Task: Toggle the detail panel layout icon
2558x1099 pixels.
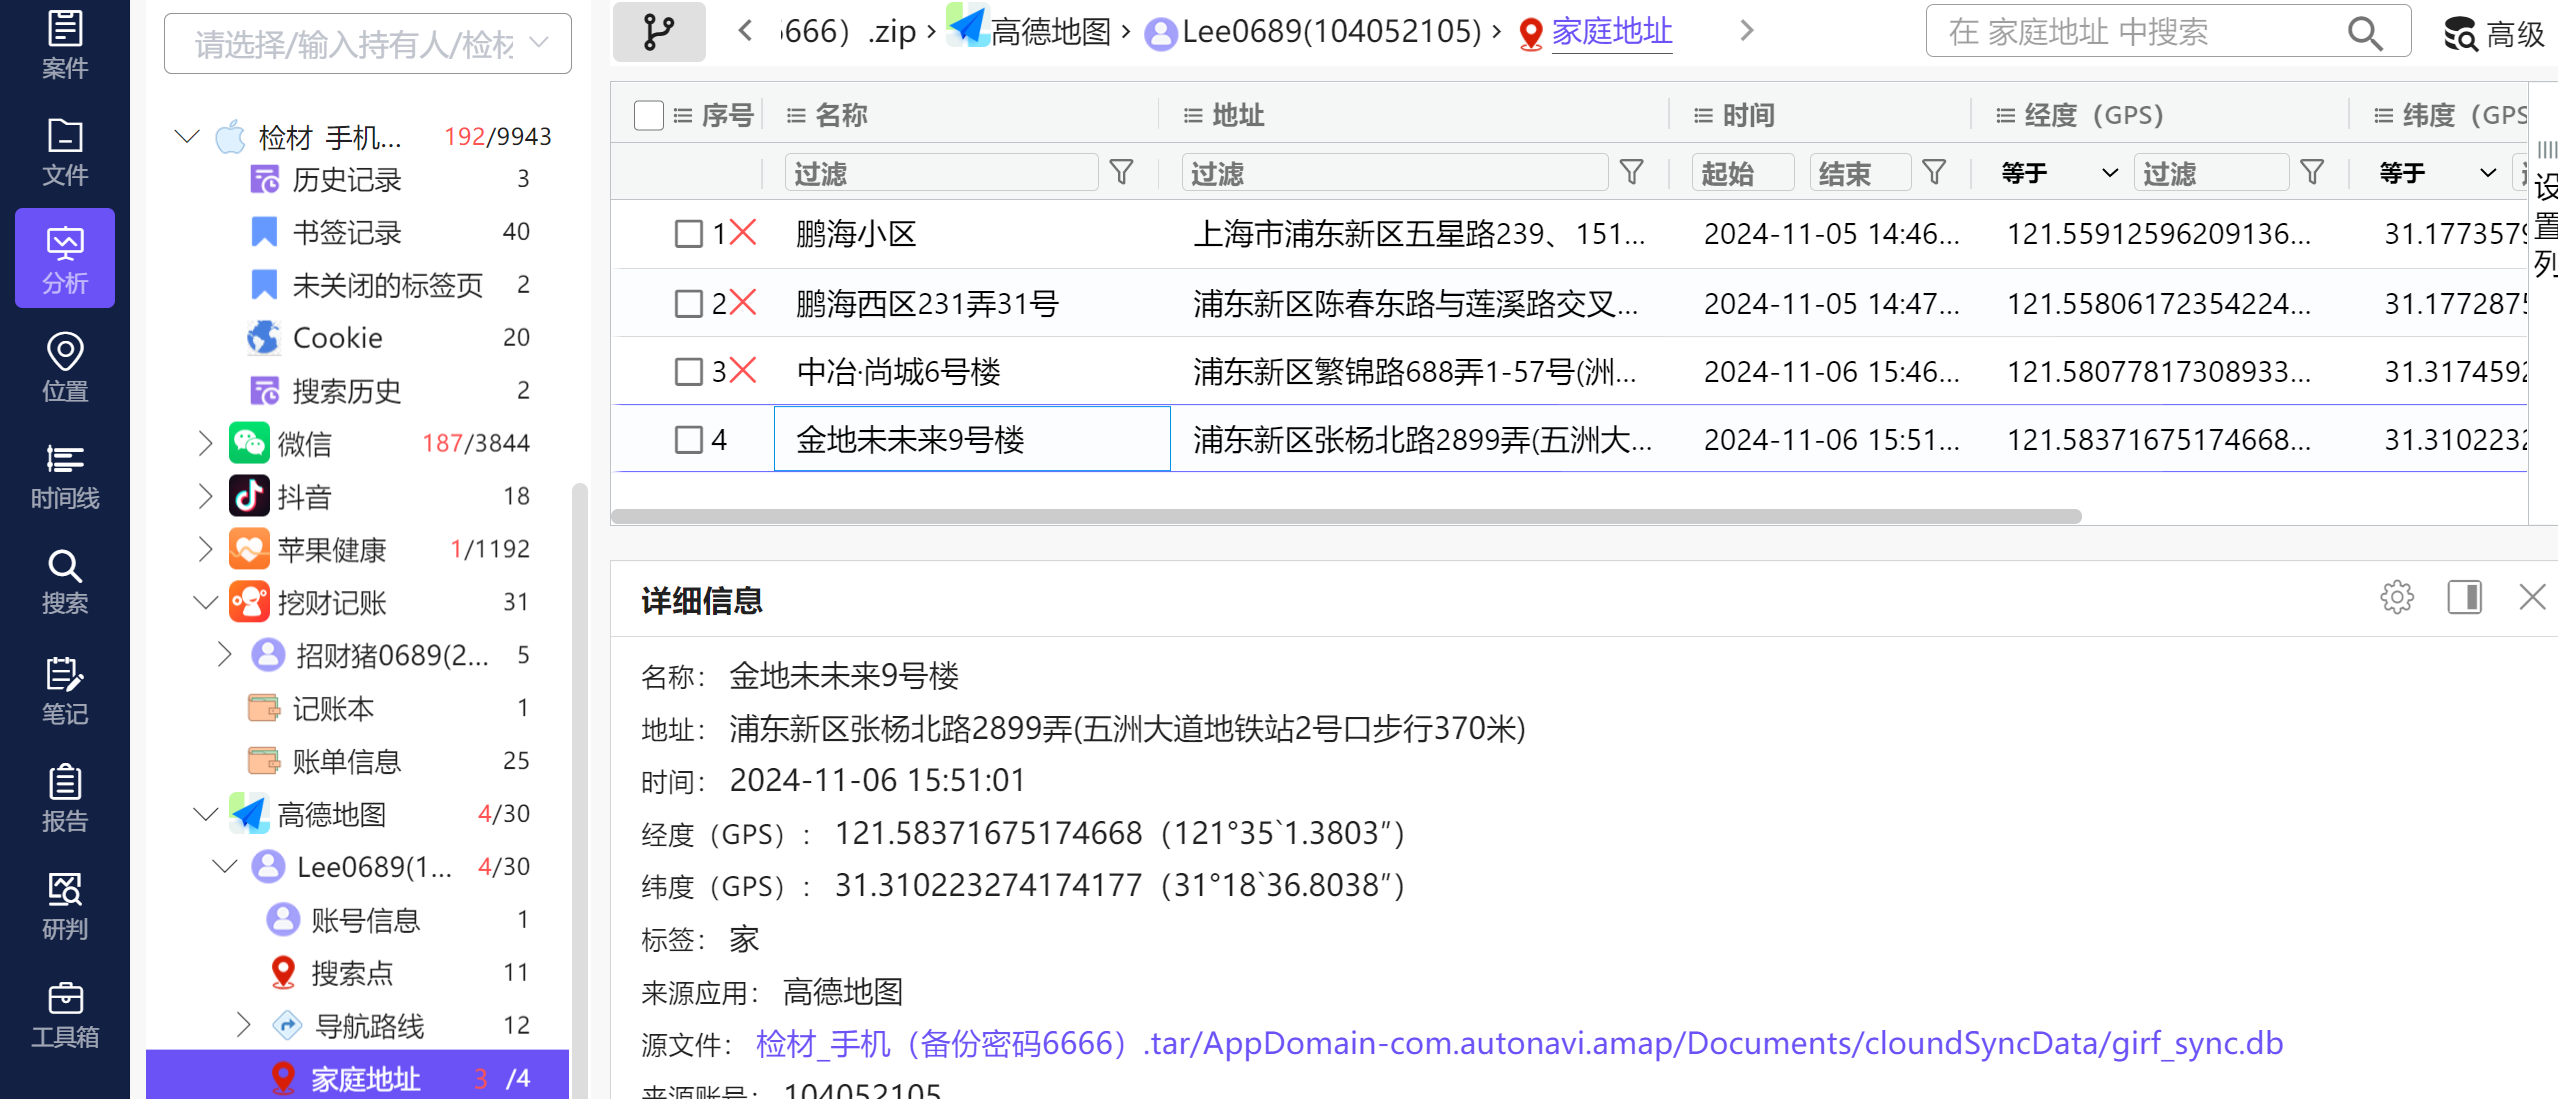Action: (x=2464, y=598)
